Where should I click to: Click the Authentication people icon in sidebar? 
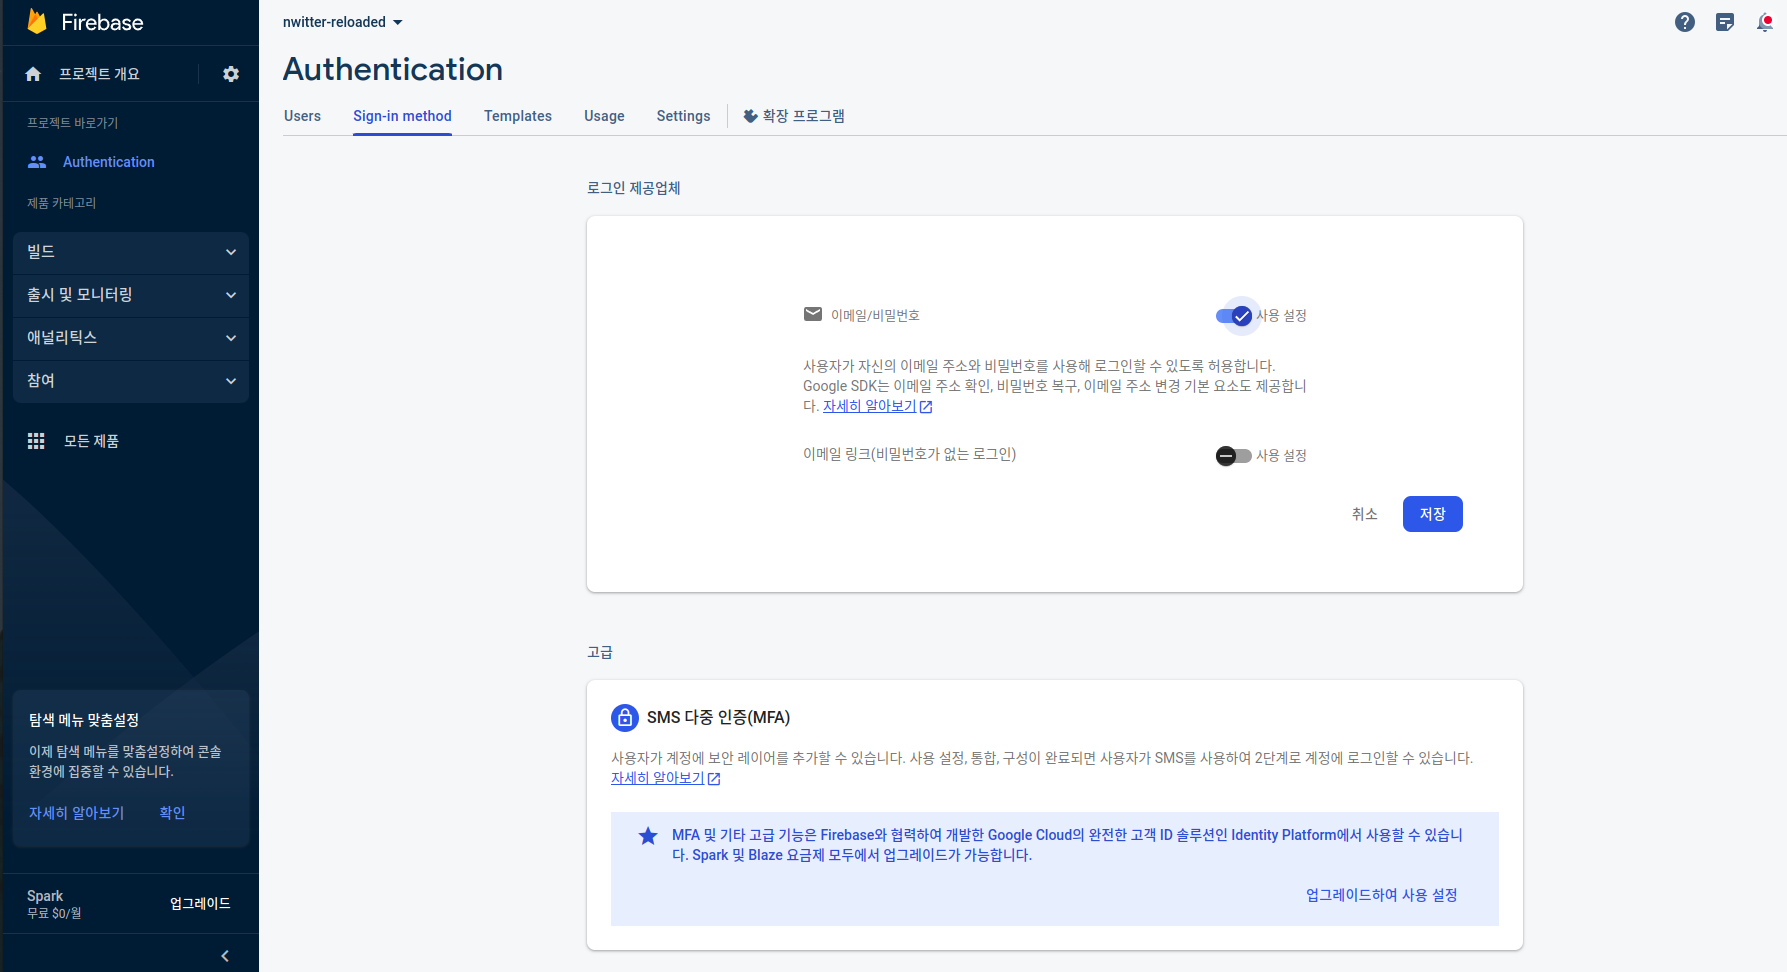(37, 162)
